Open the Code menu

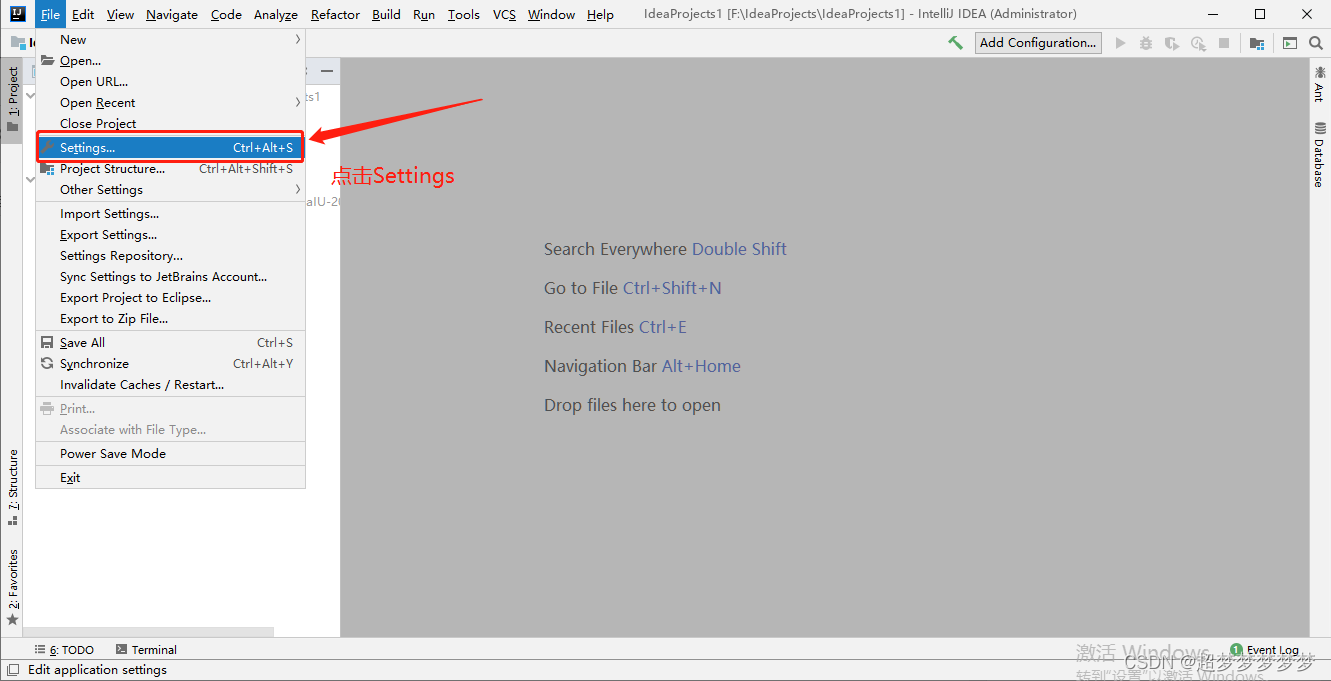point(226,14)
